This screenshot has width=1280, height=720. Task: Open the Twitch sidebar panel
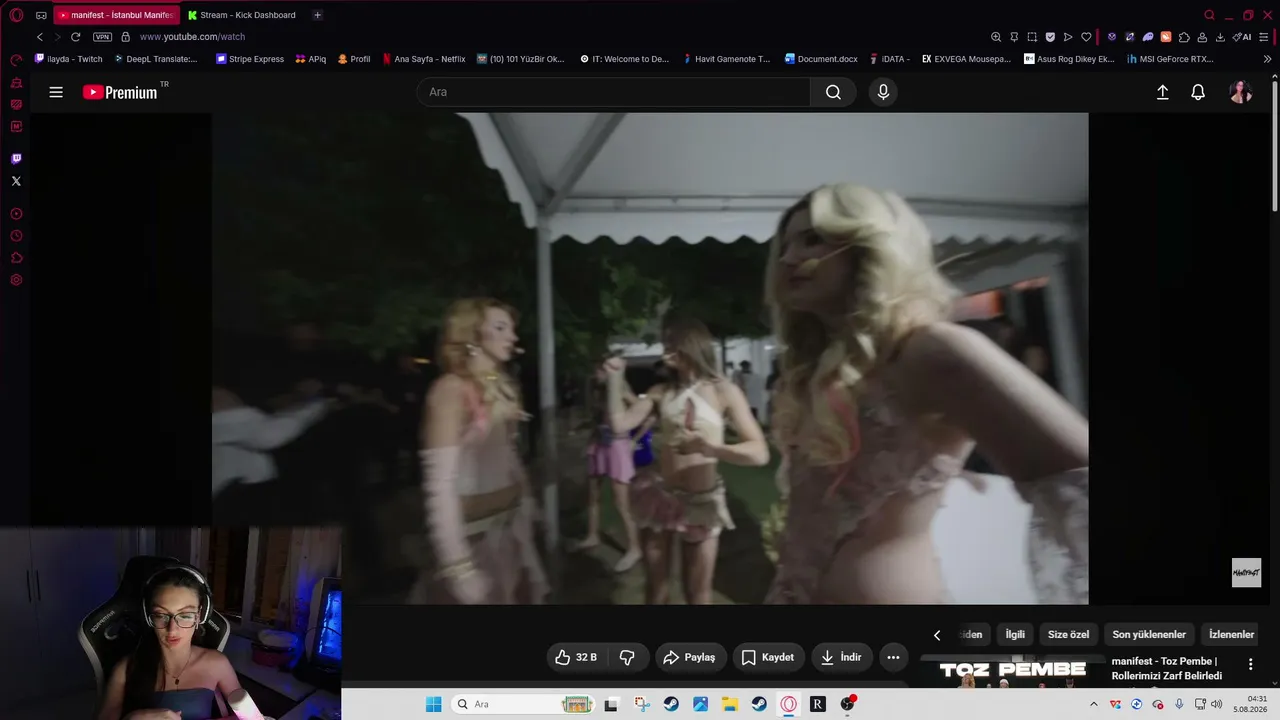tap(16, 159)
